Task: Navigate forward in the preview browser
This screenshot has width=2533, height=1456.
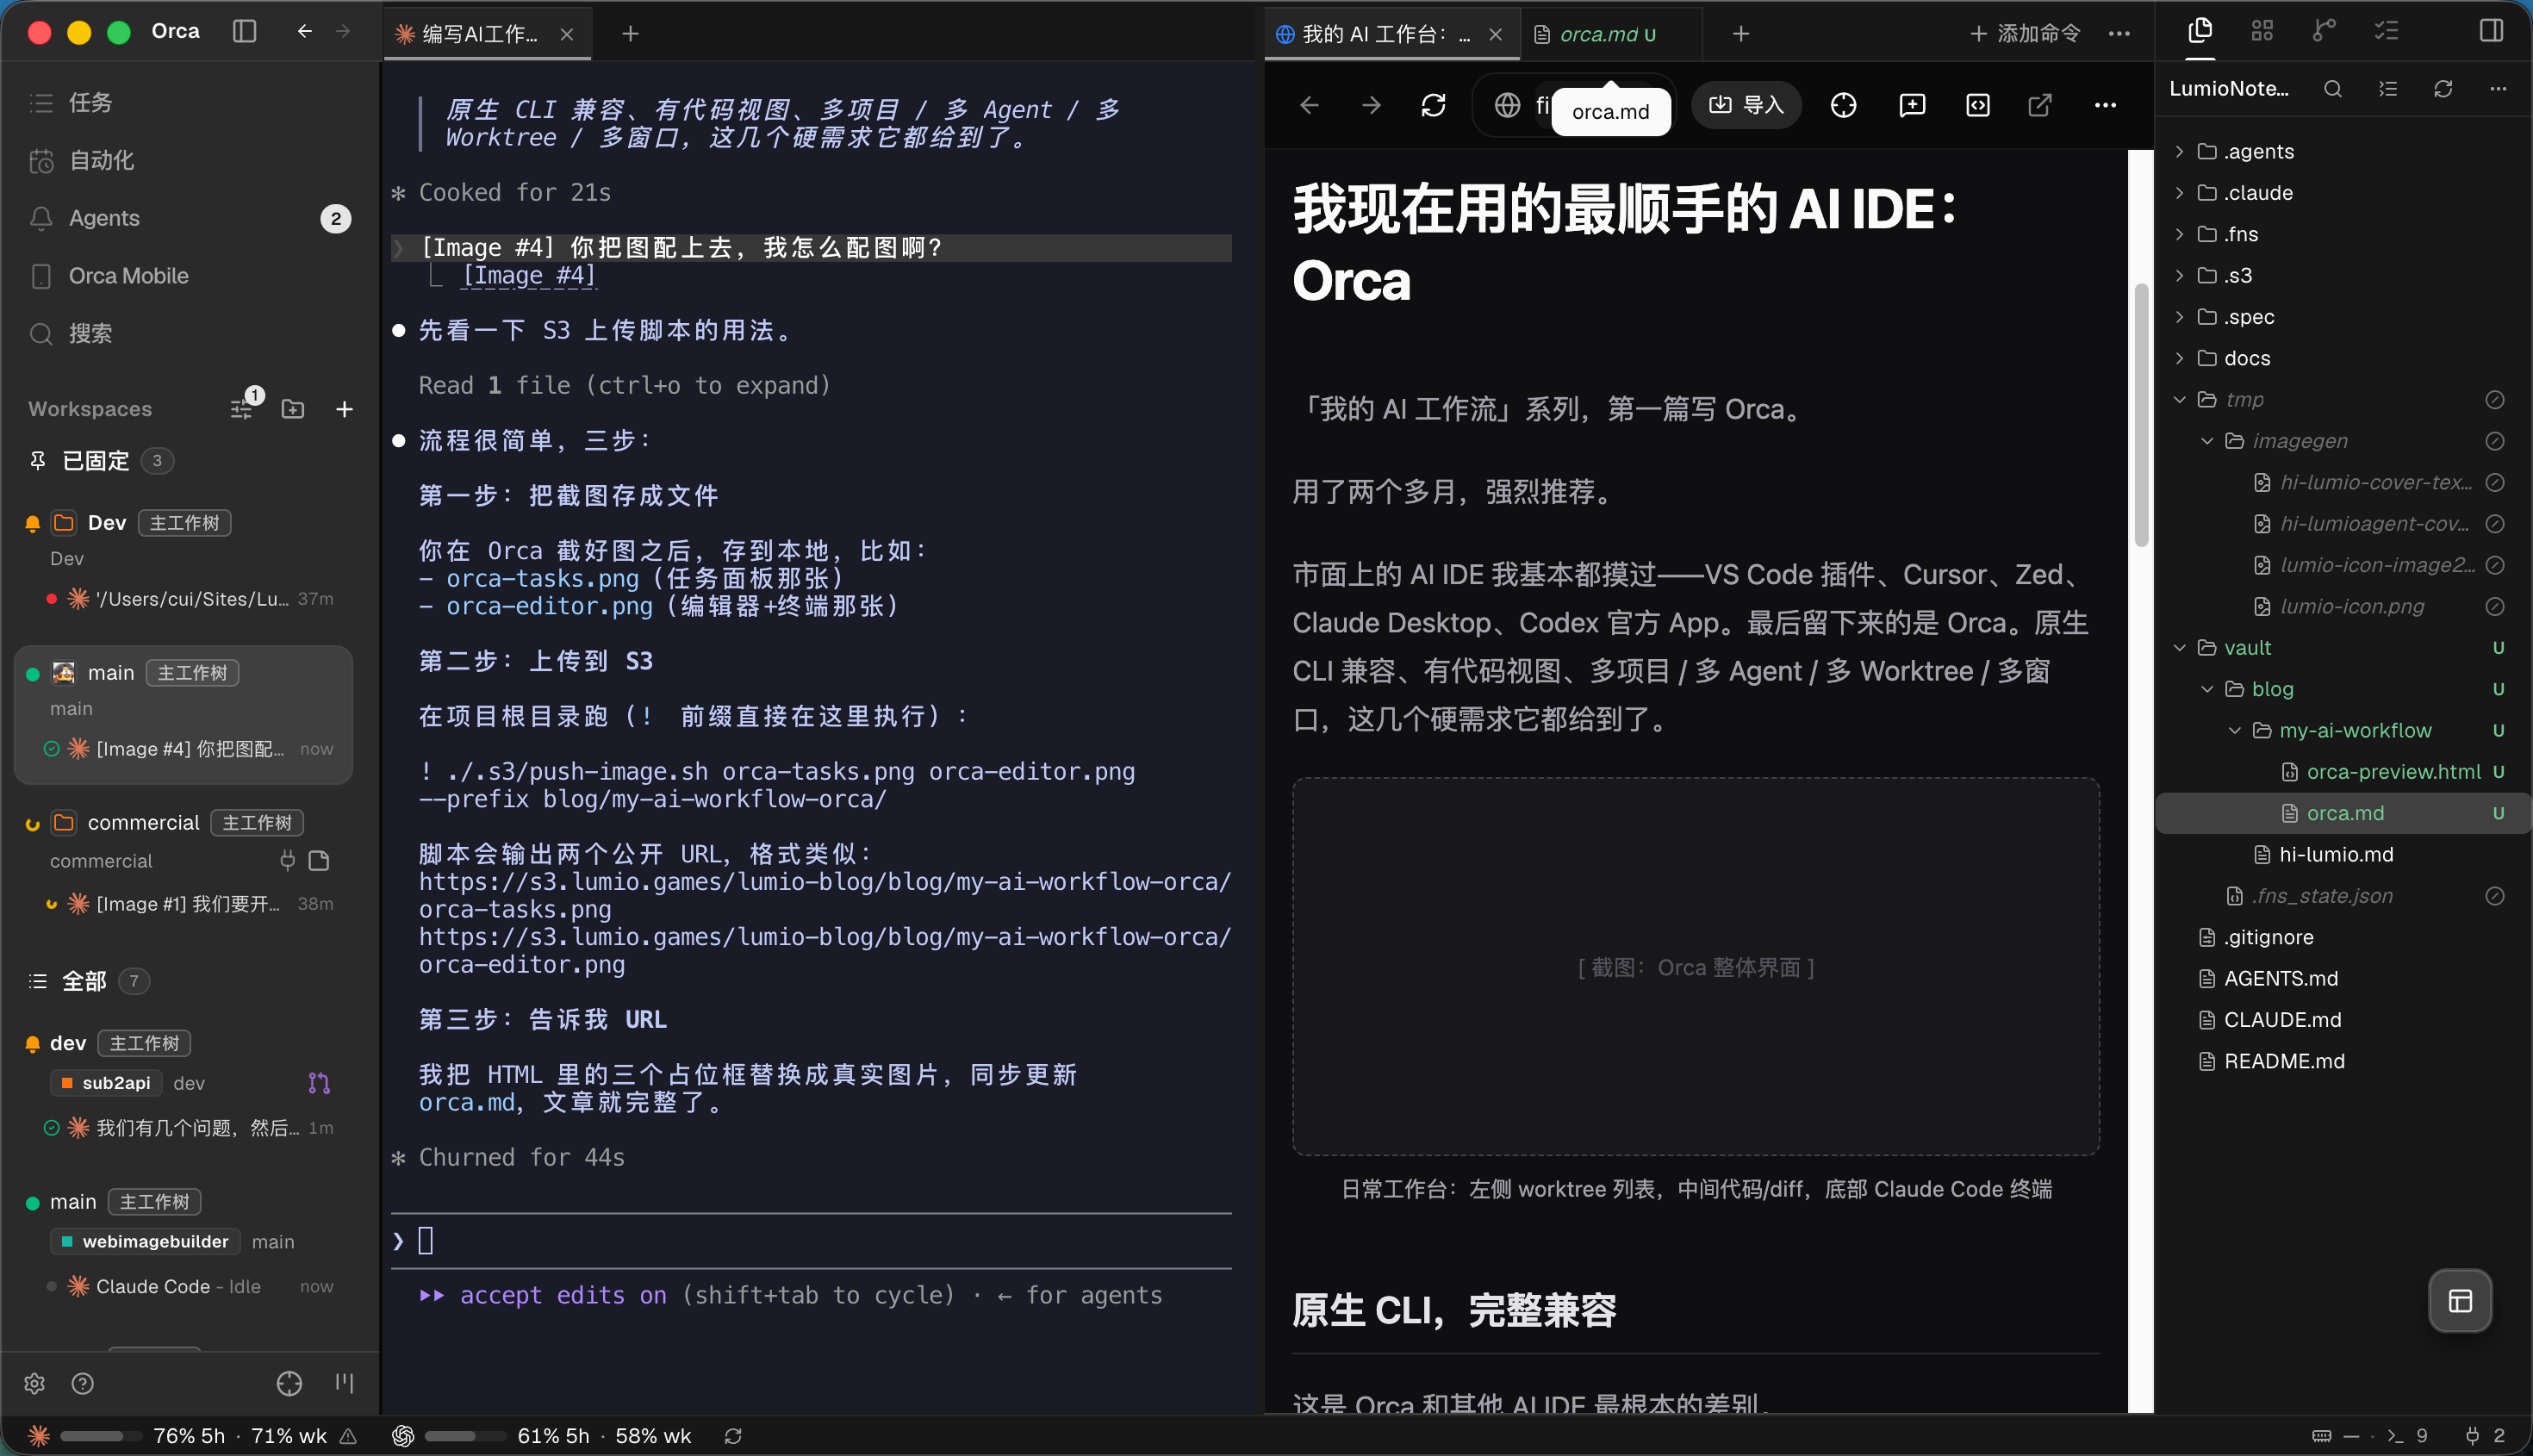Action: pos(1372,105)
